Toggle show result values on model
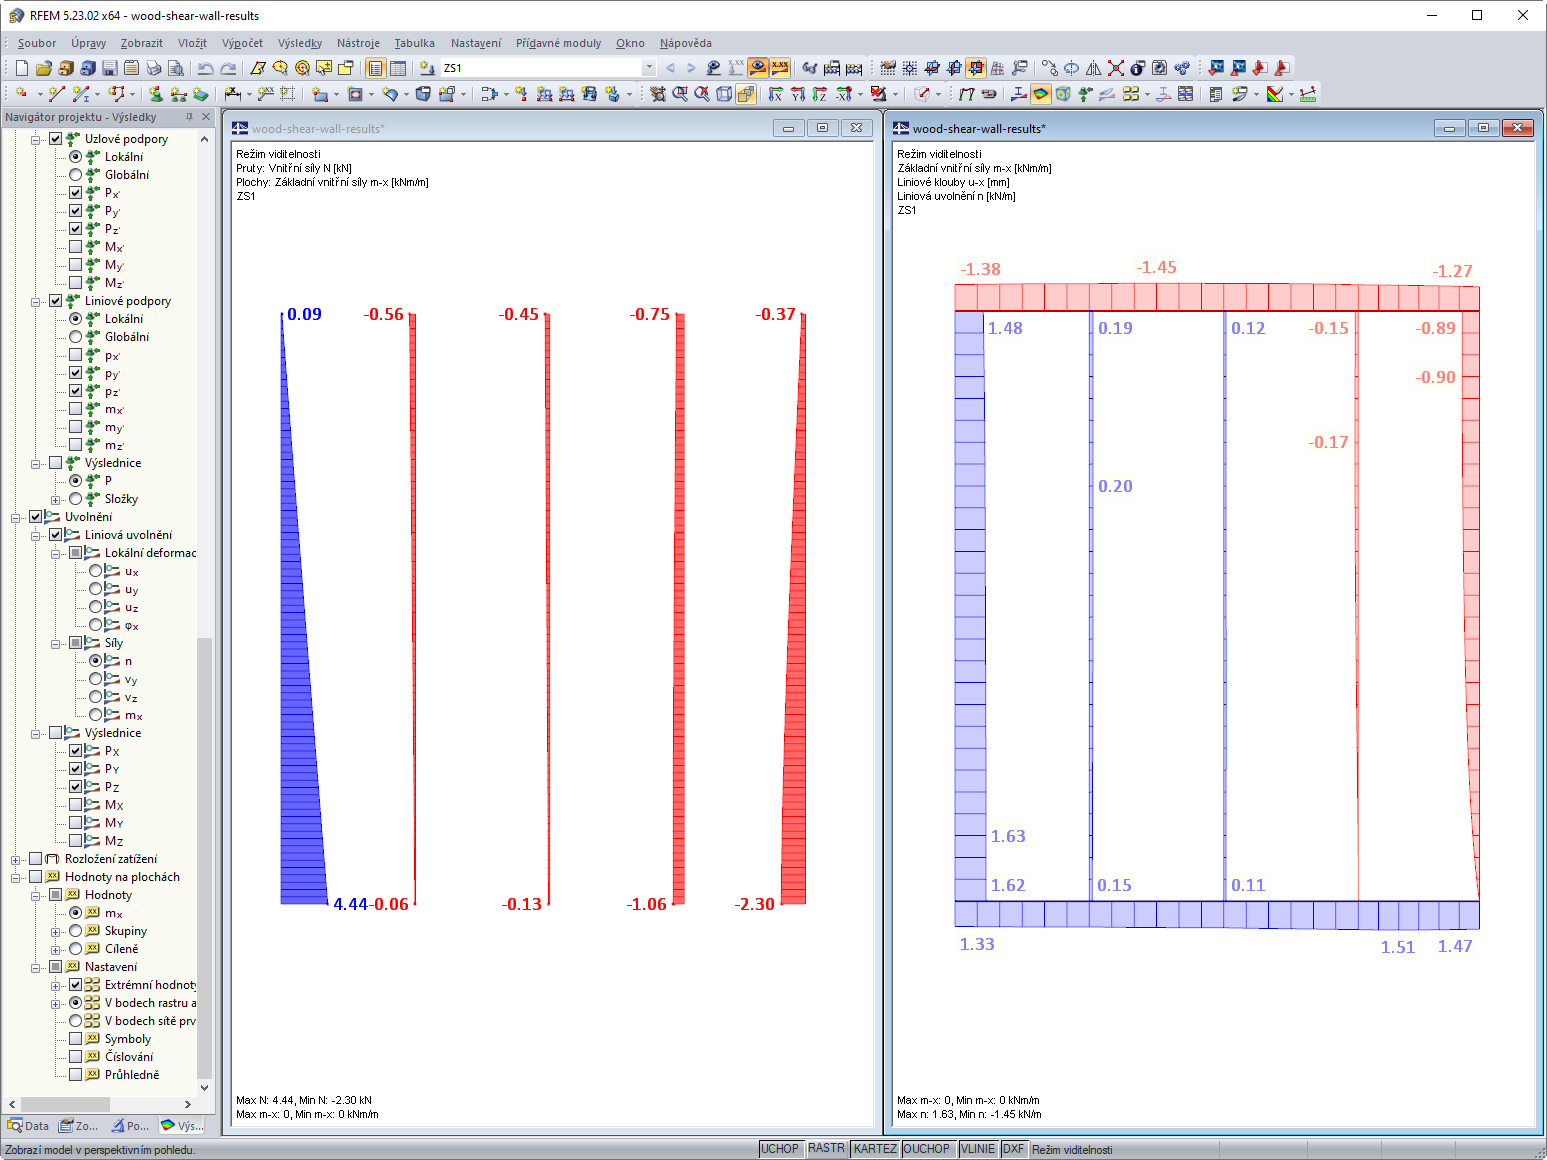The height and width of the screenshot is (1160, 1547). [x=779, y=68]
